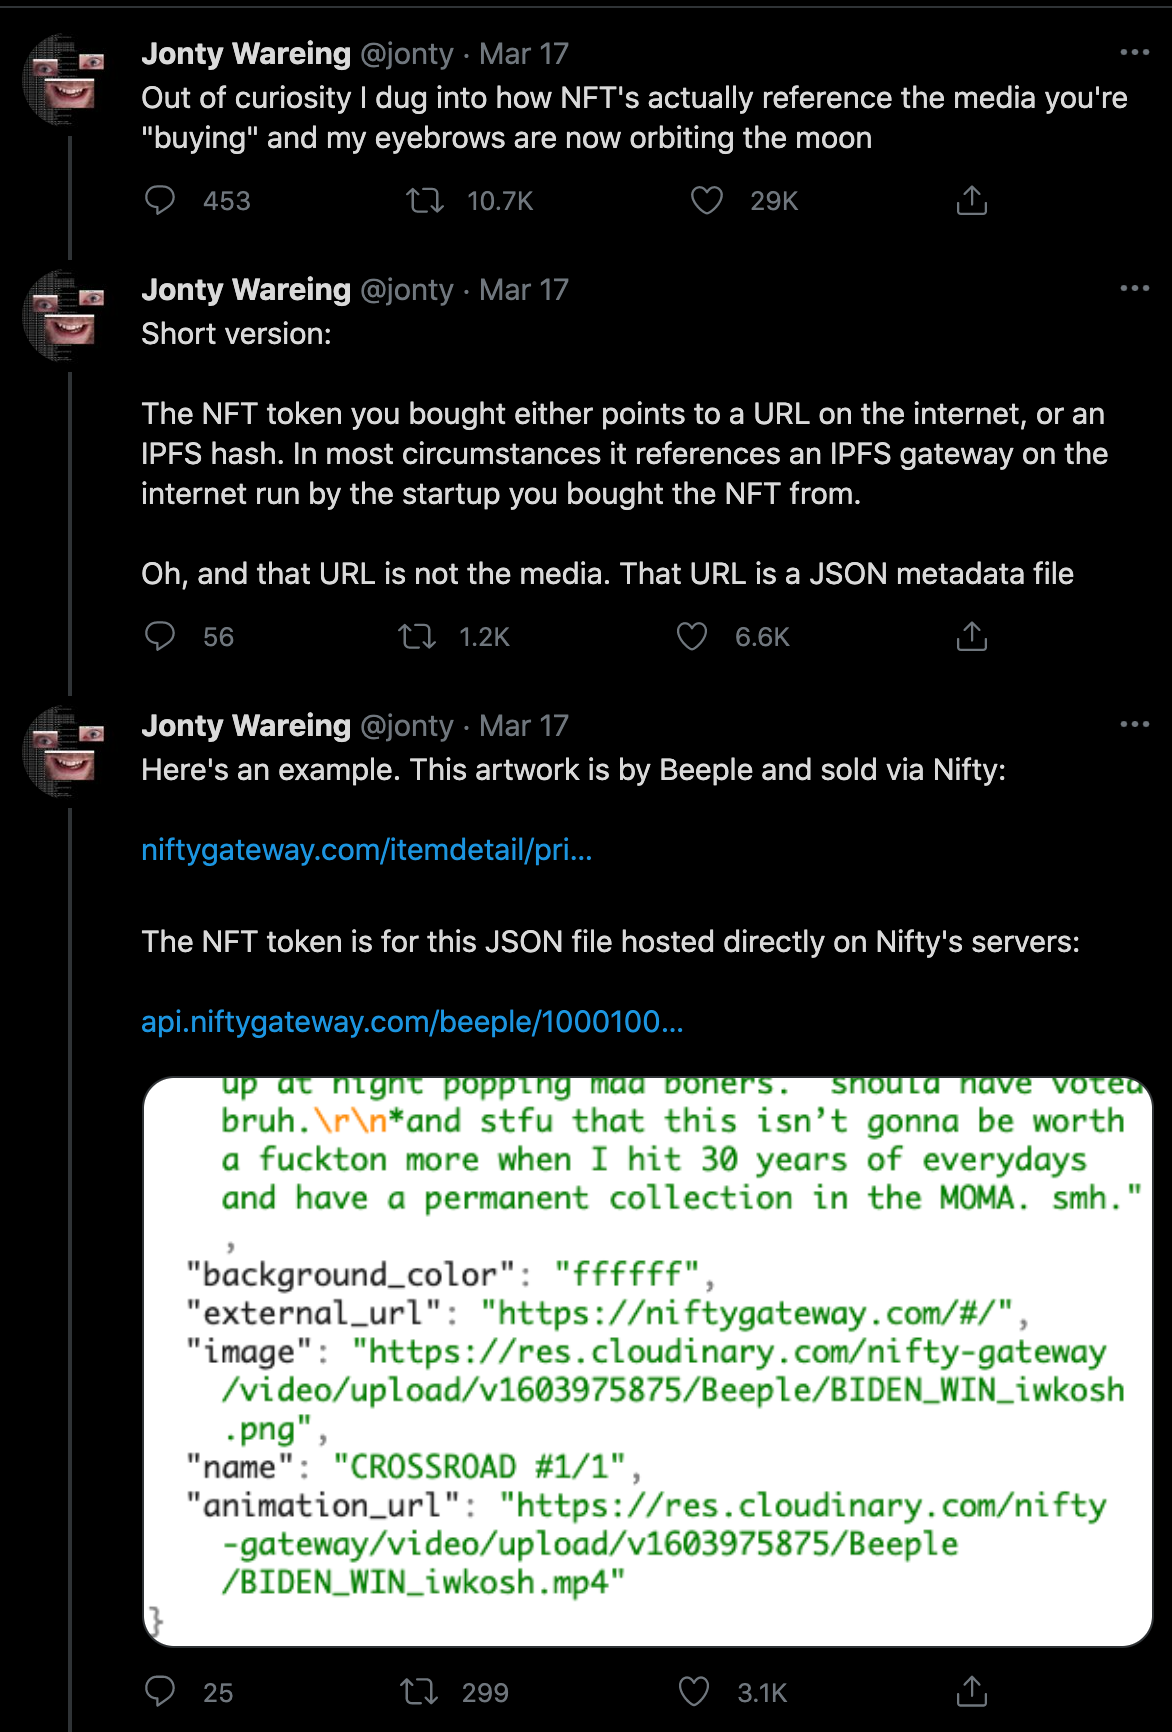
Task: Retweet the 'Short version' tweet
Action: tap(417, 637)
